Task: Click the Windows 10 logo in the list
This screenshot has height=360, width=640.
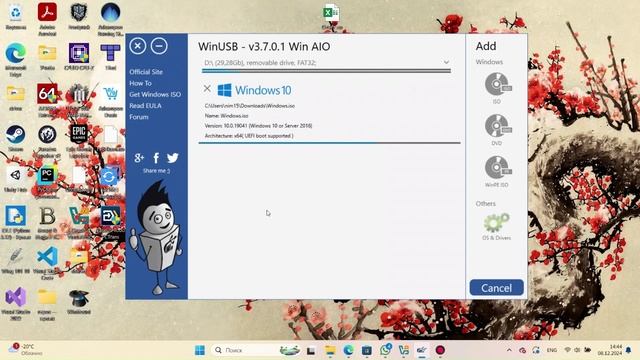Action: coord(254,90)
